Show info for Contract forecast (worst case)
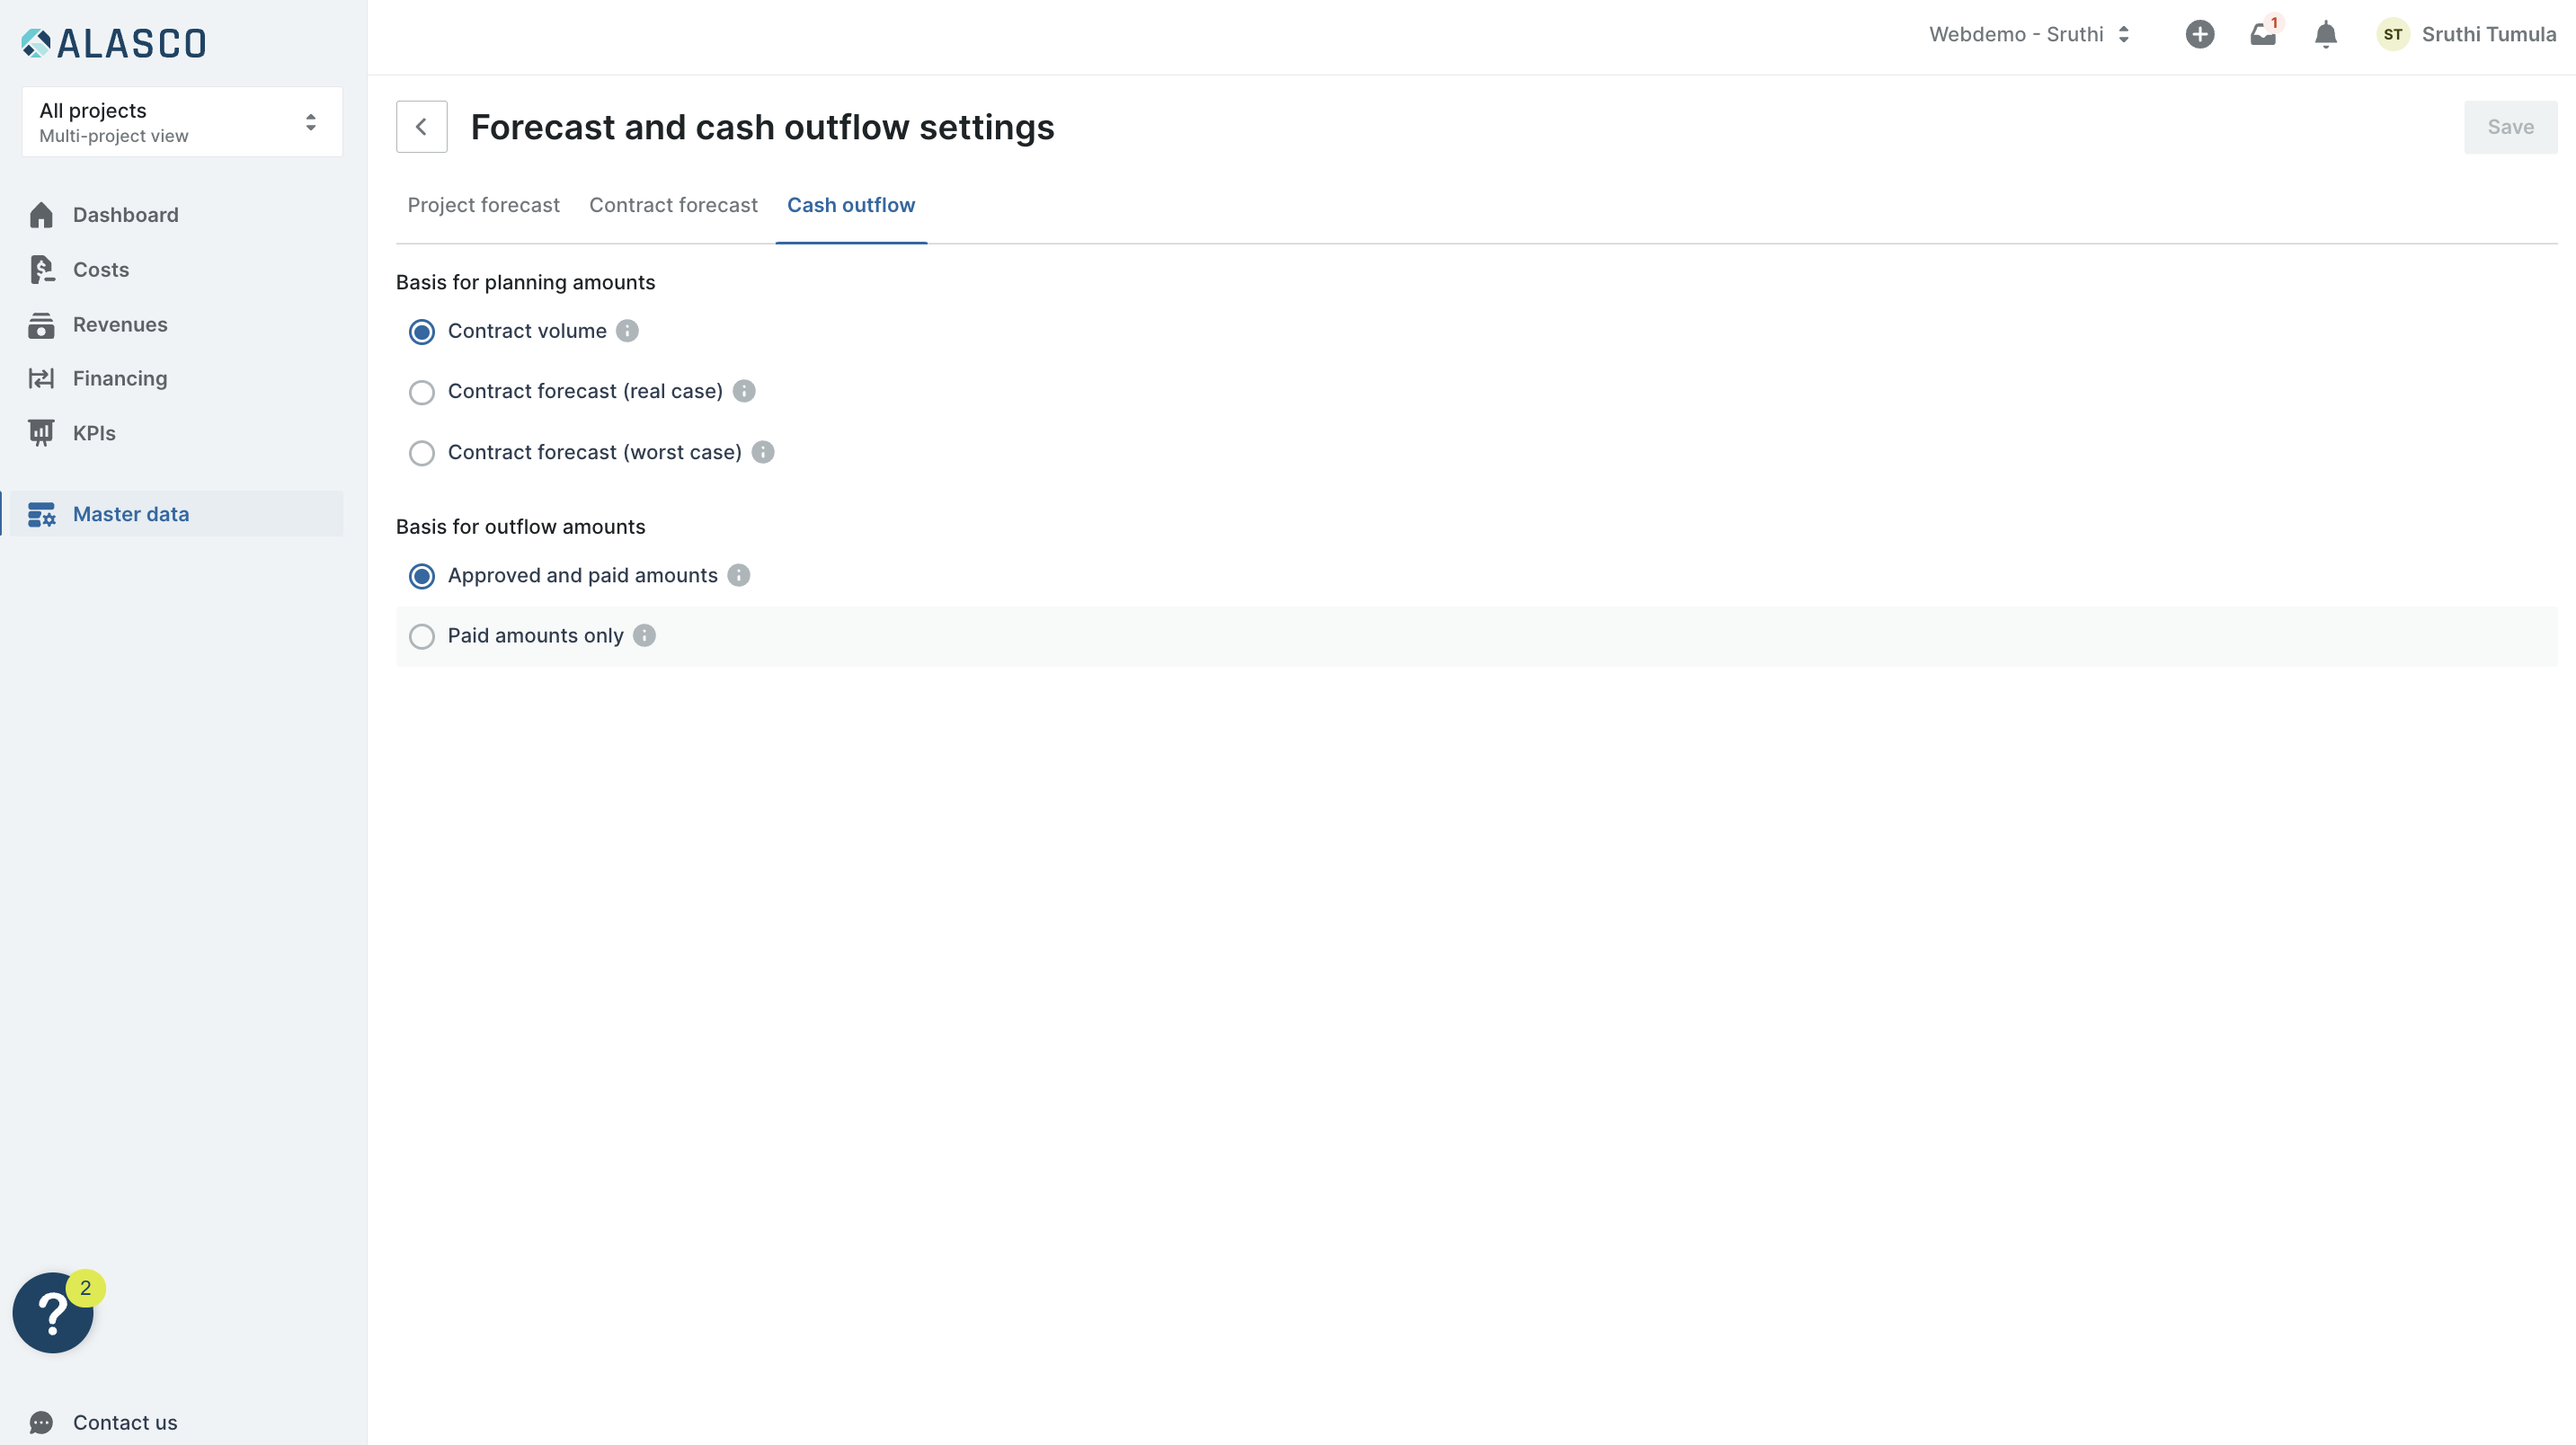Screen dimensions: 2576x1445 point(763,452)
